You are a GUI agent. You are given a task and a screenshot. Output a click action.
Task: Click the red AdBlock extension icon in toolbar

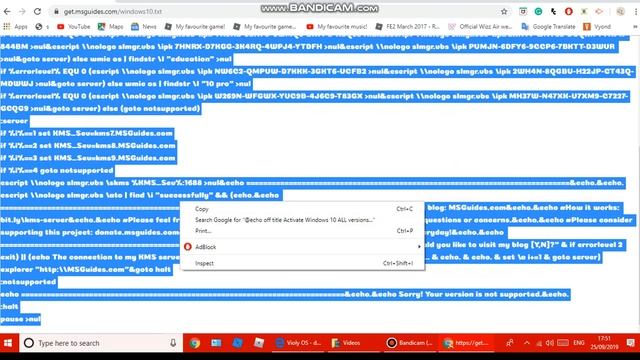569,11
